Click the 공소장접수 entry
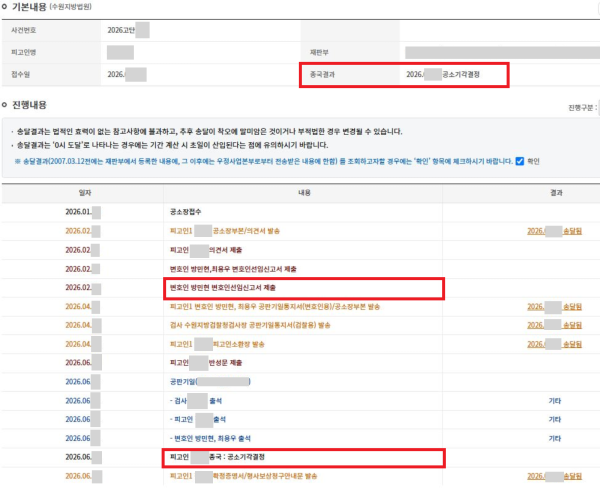The height and width of the screenshot is (489, 600). coord(186,212)
